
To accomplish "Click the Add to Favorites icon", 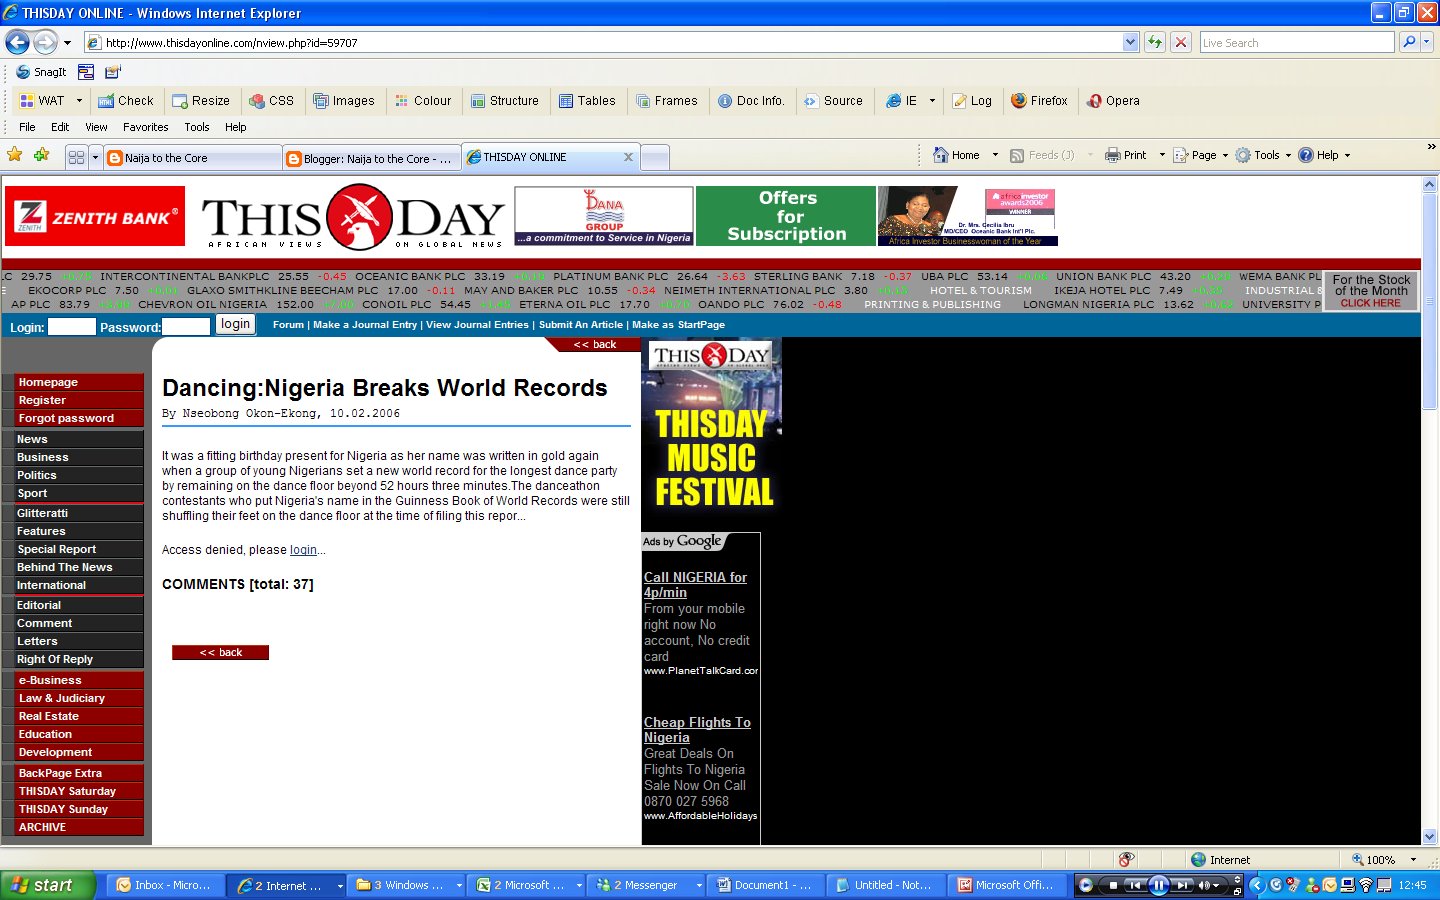I will [x=41, y=155].
